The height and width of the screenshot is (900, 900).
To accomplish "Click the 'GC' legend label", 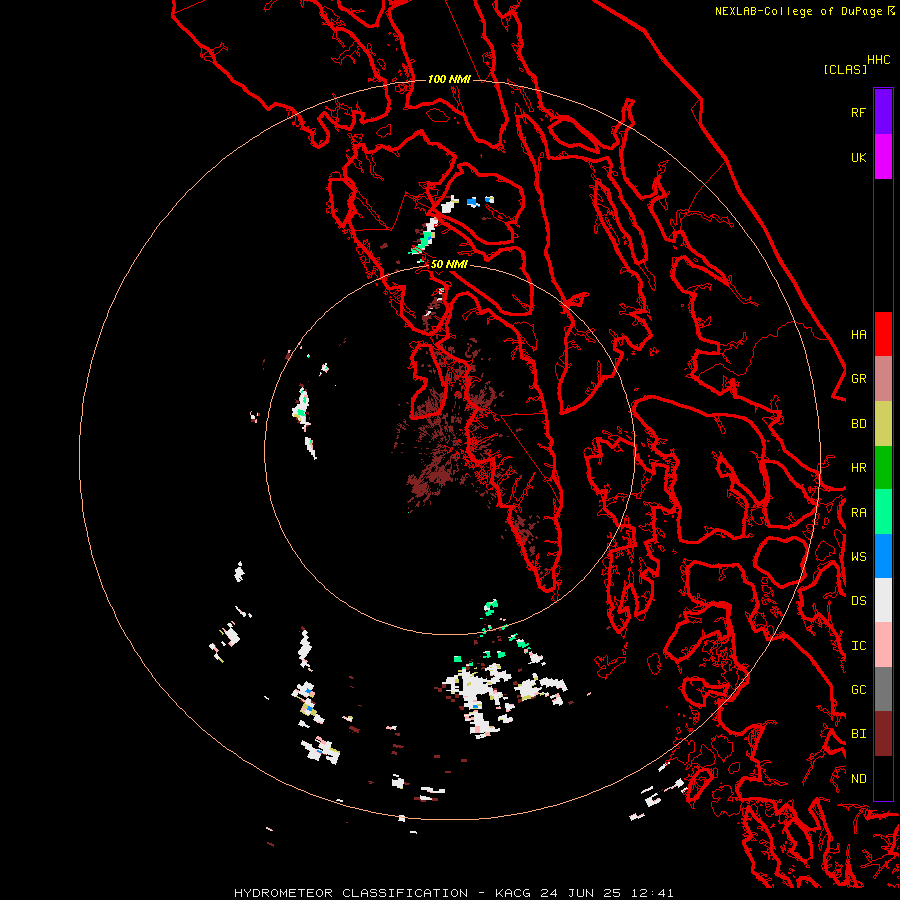I will (x=858, y=690).
